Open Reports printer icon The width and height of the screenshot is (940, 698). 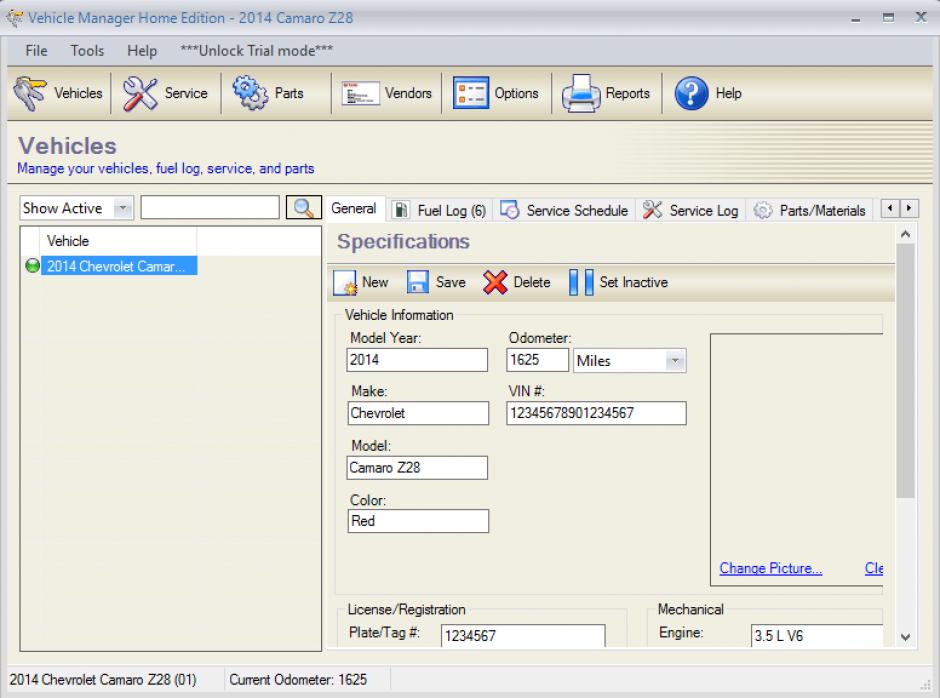[581, 94]
